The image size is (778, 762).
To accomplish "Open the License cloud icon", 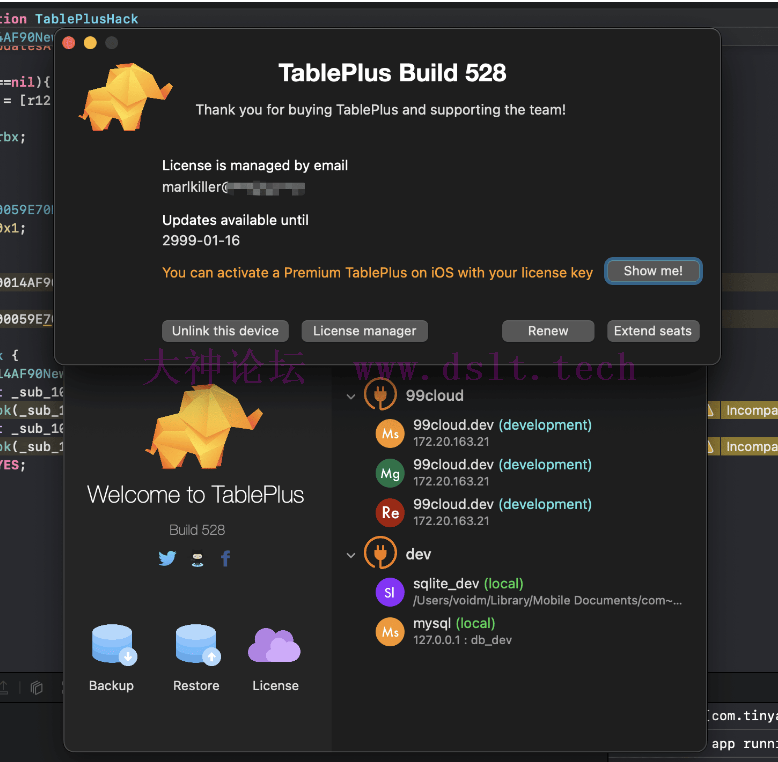I will [274, 645].
